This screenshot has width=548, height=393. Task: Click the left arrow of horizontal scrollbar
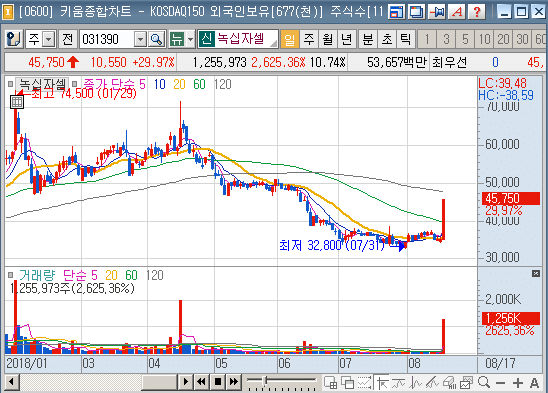click(12, 382)
